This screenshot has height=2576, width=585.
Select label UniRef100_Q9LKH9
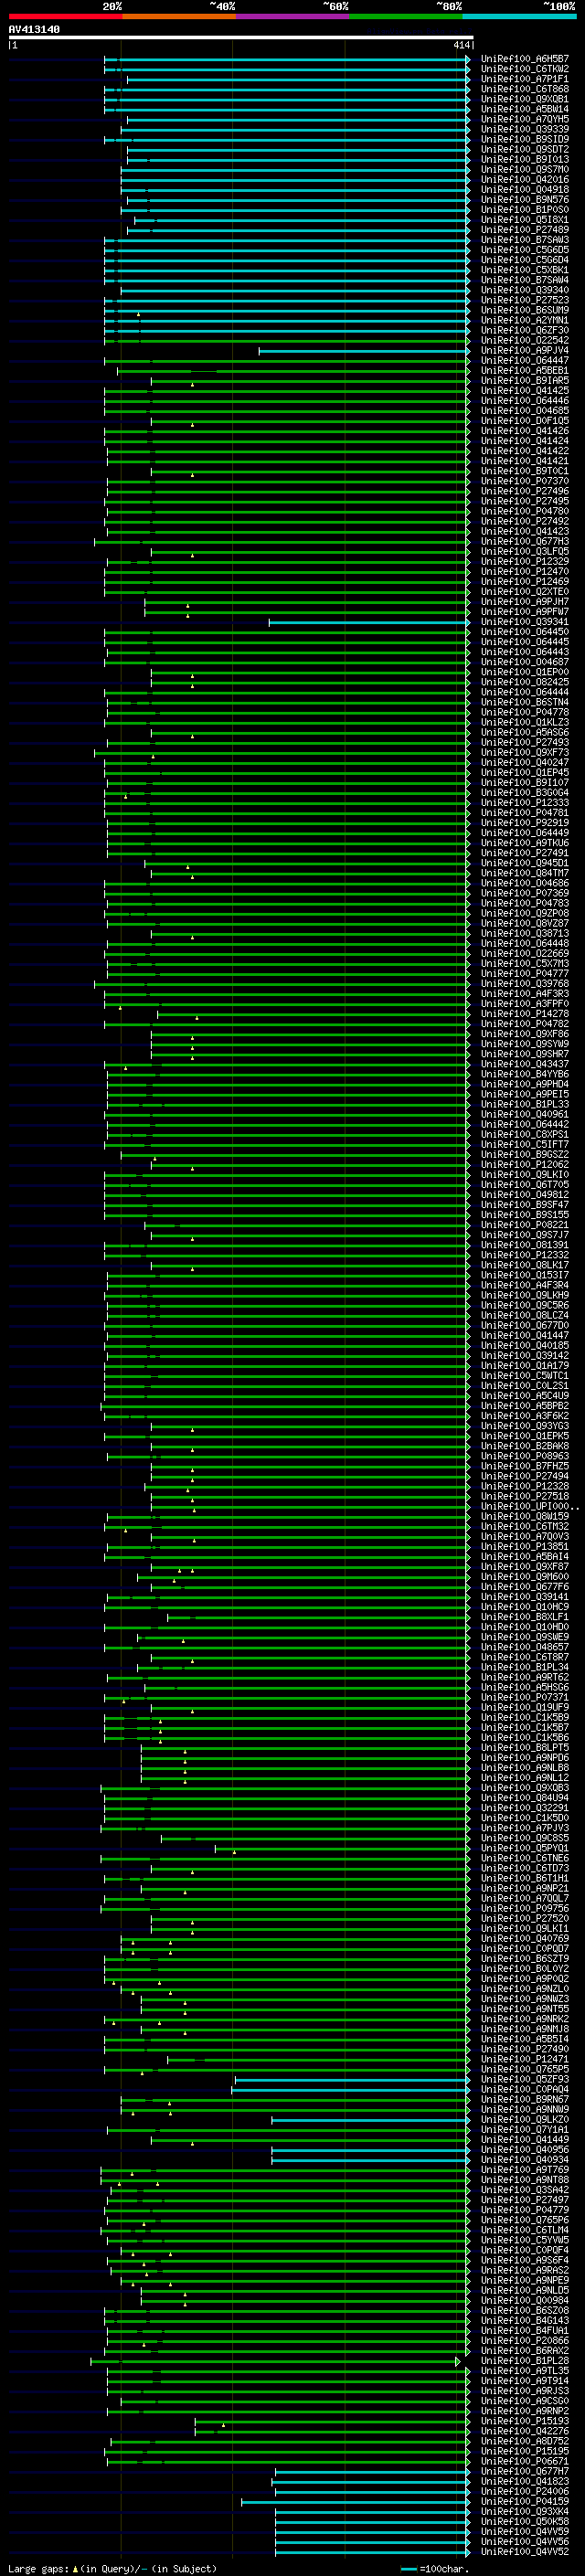[x=525, y=1295]
